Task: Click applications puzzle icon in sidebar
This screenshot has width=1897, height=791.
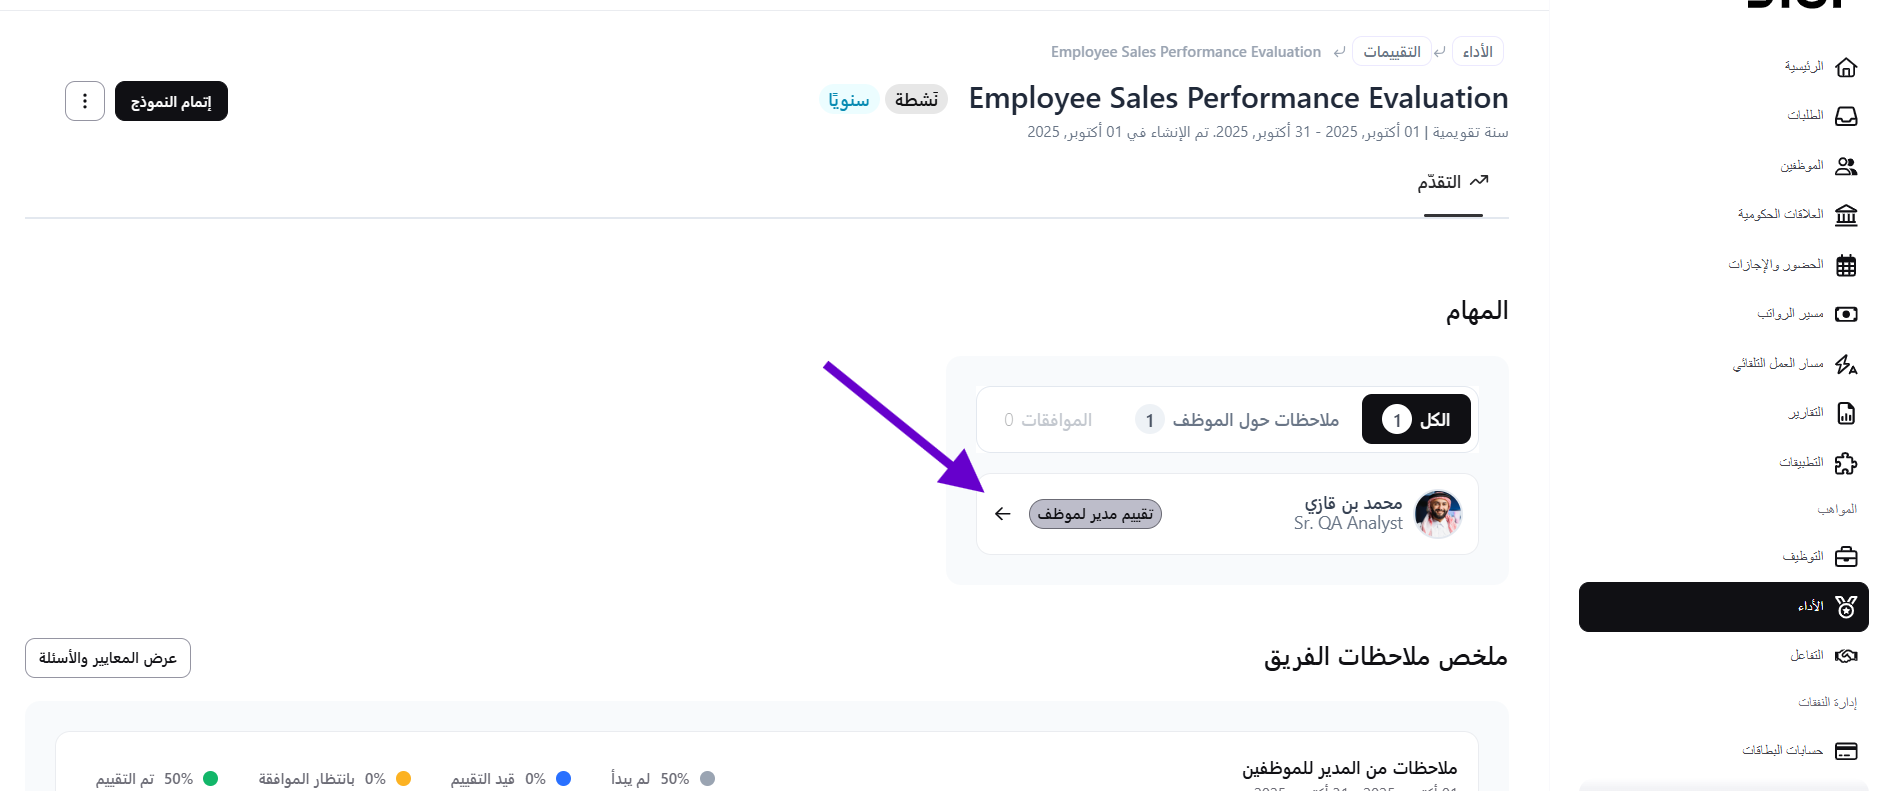Action: (x=1846, y=463)
